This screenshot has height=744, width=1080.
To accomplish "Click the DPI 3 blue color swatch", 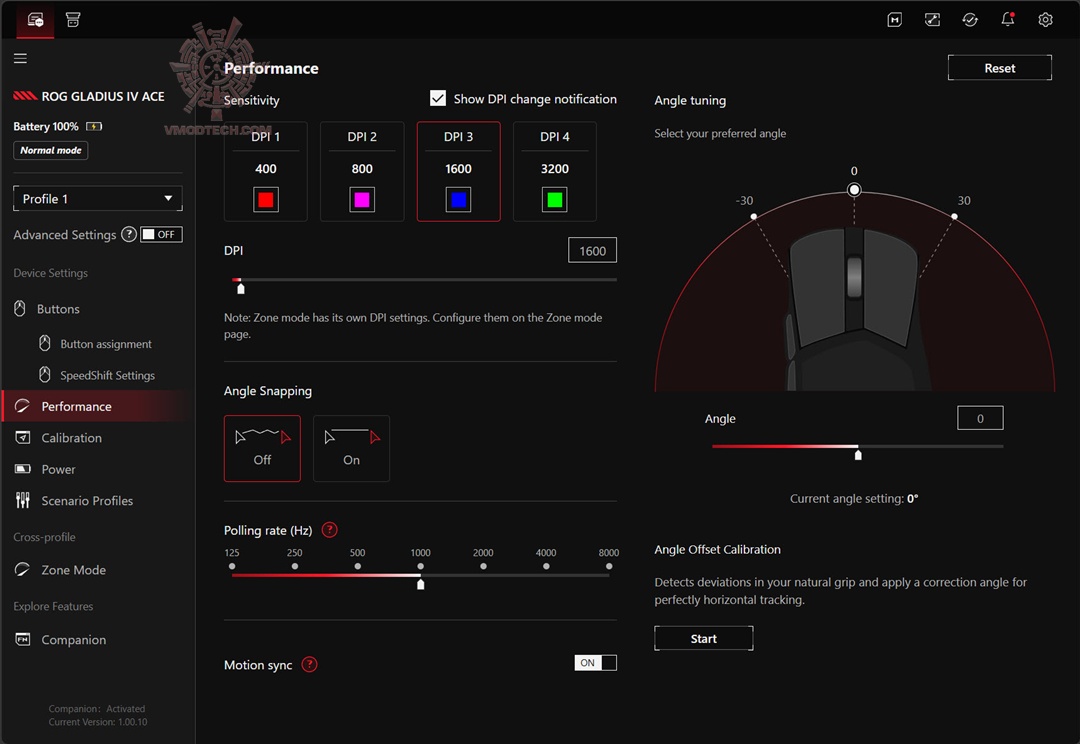I will coord(459,200).
